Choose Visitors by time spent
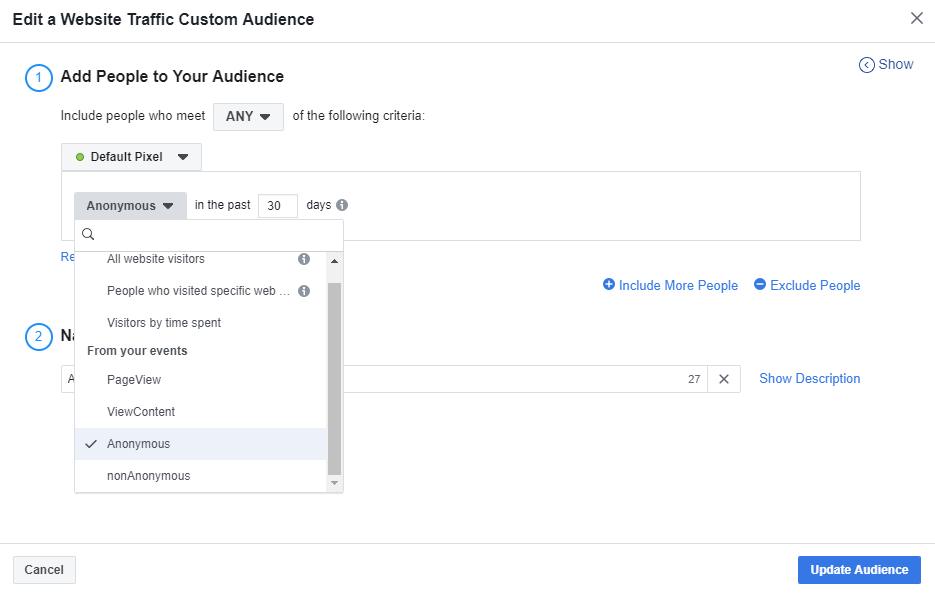 [164, 323]
